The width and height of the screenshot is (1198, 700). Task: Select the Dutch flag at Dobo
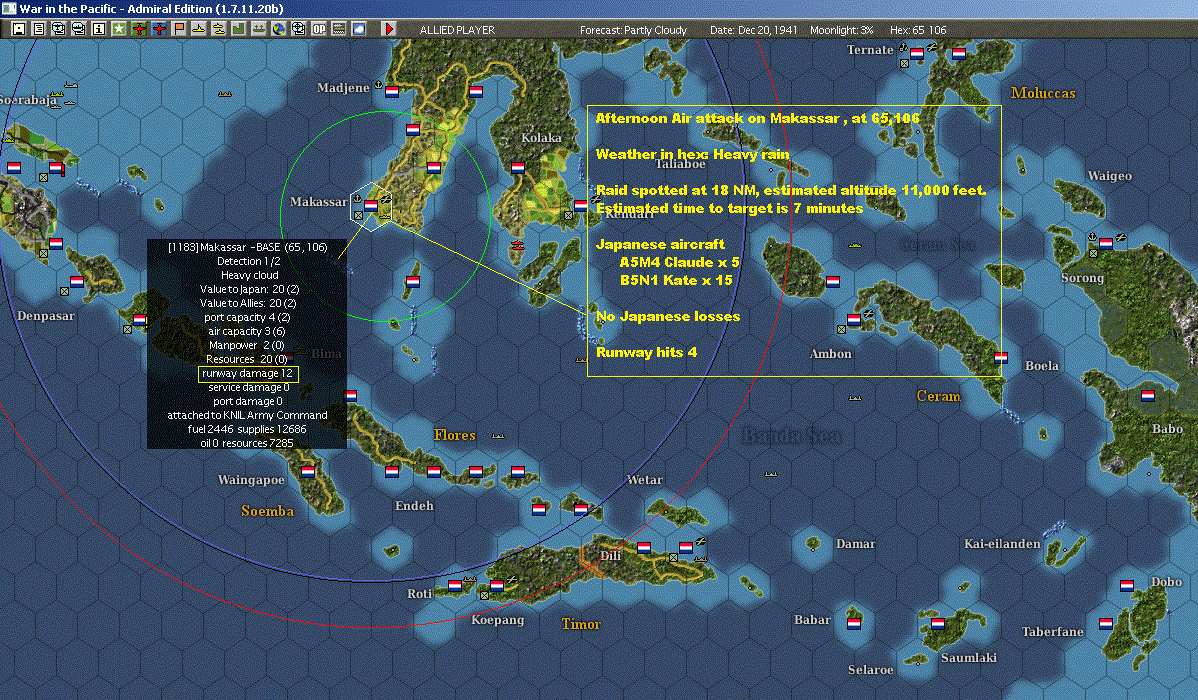pos(1127,585)
